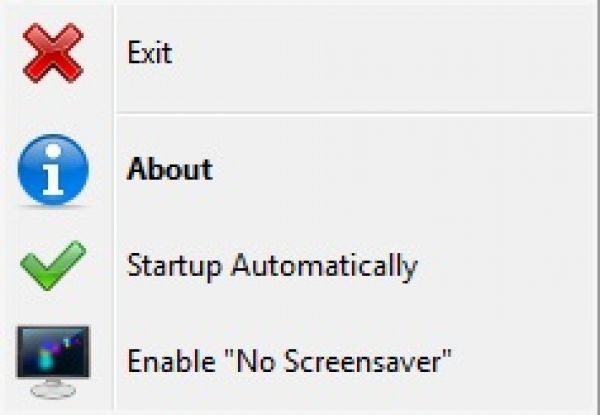This screenshot has width=600, height=415.
Task: Show program info via round "i" icon
Action: 53,169
